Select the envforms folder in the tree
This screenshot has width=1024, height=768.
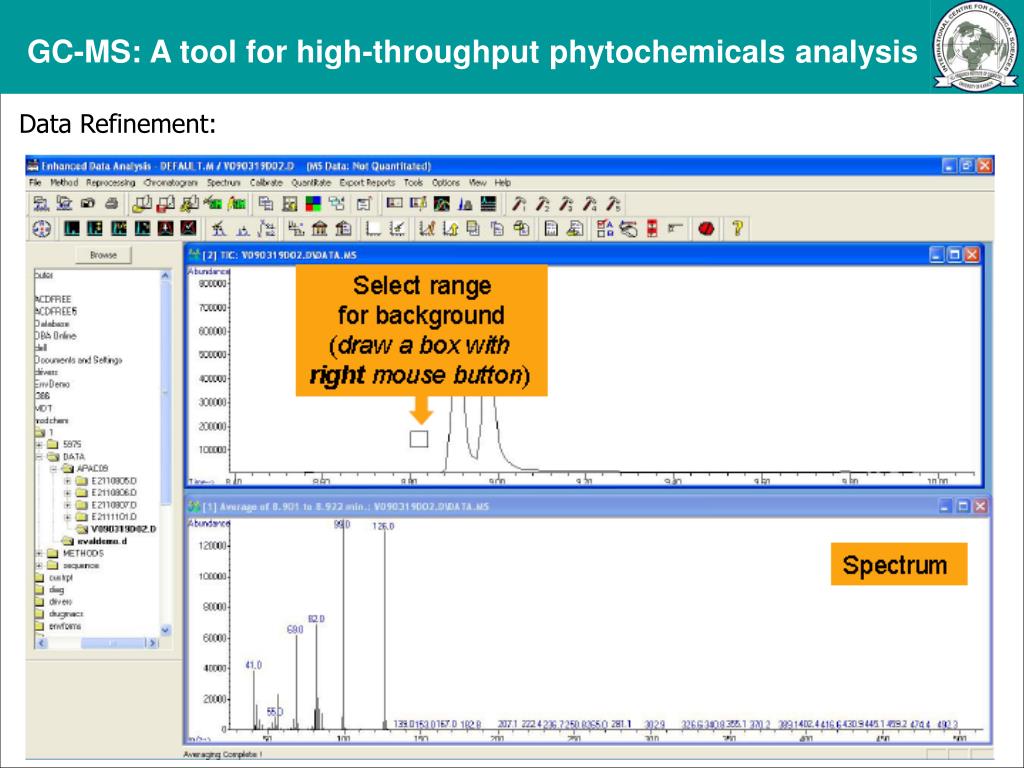tap(65, 626)
